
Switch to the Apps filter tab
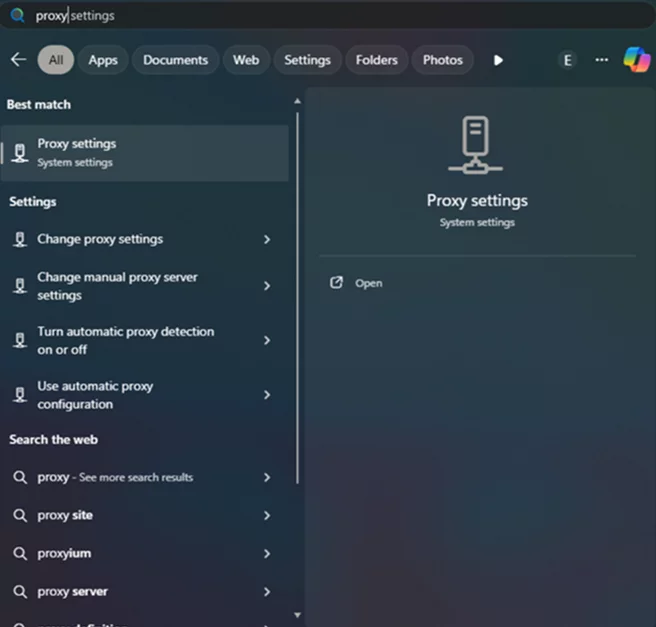(x=103, y=60)
